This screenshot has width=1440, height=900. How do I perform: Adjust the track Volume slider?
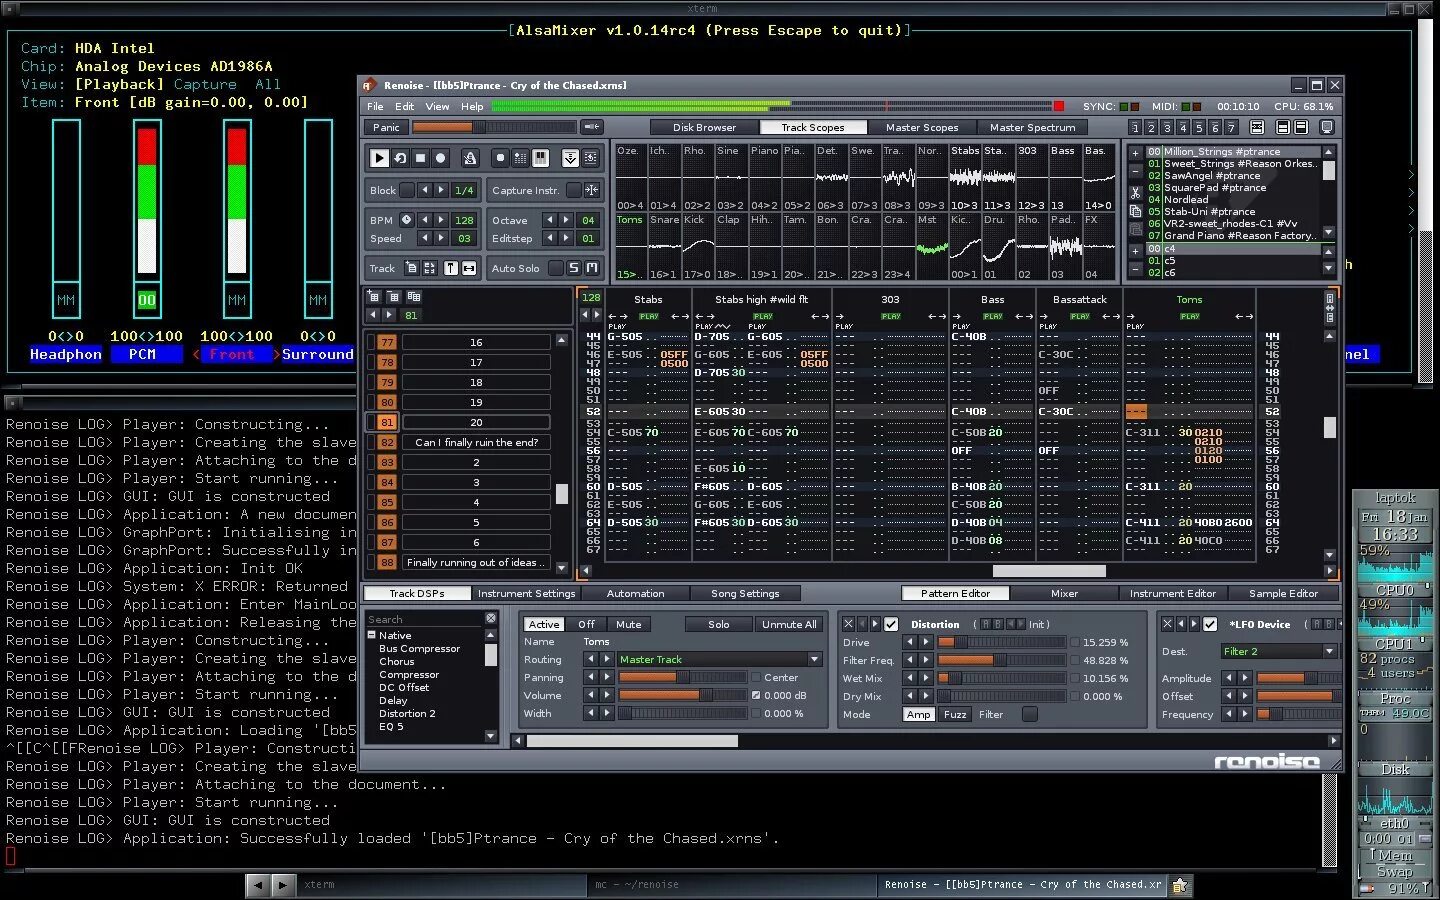[x=682, y=695]
